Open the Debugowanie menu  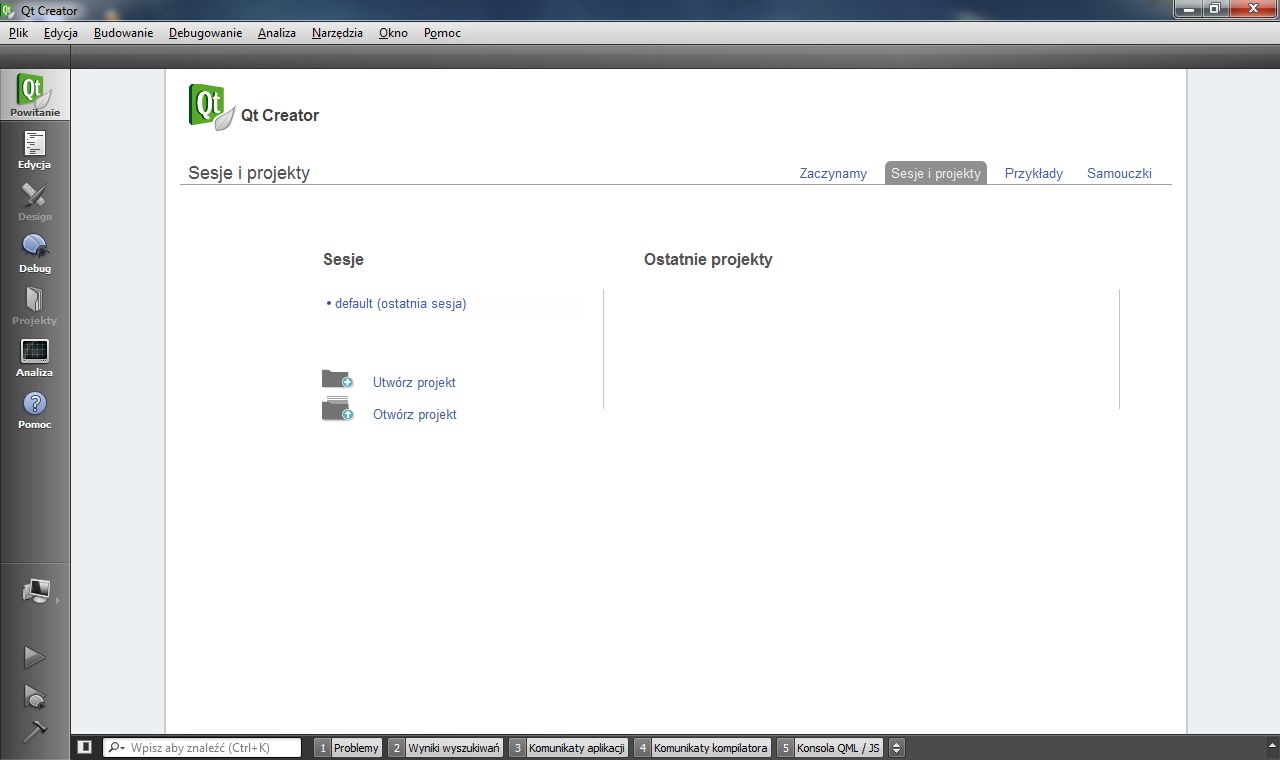click(x=205, y=33)
